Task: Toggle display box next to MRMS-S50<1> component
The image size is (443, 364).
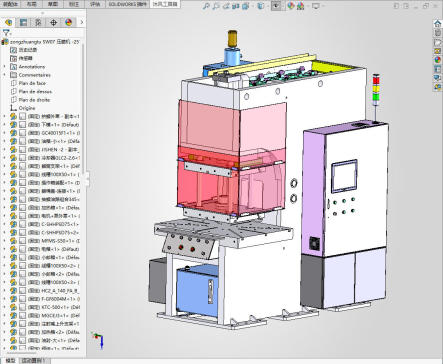Action: coord(23,241)
